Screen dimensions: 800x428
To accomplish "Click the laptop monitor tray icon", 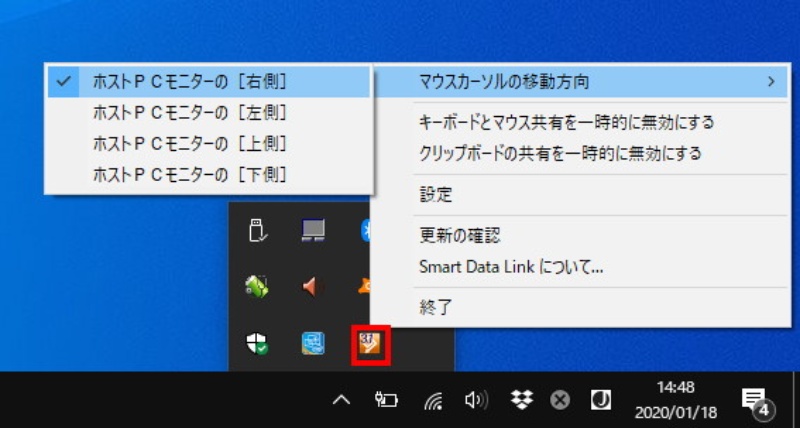I will tap(313, 231).
